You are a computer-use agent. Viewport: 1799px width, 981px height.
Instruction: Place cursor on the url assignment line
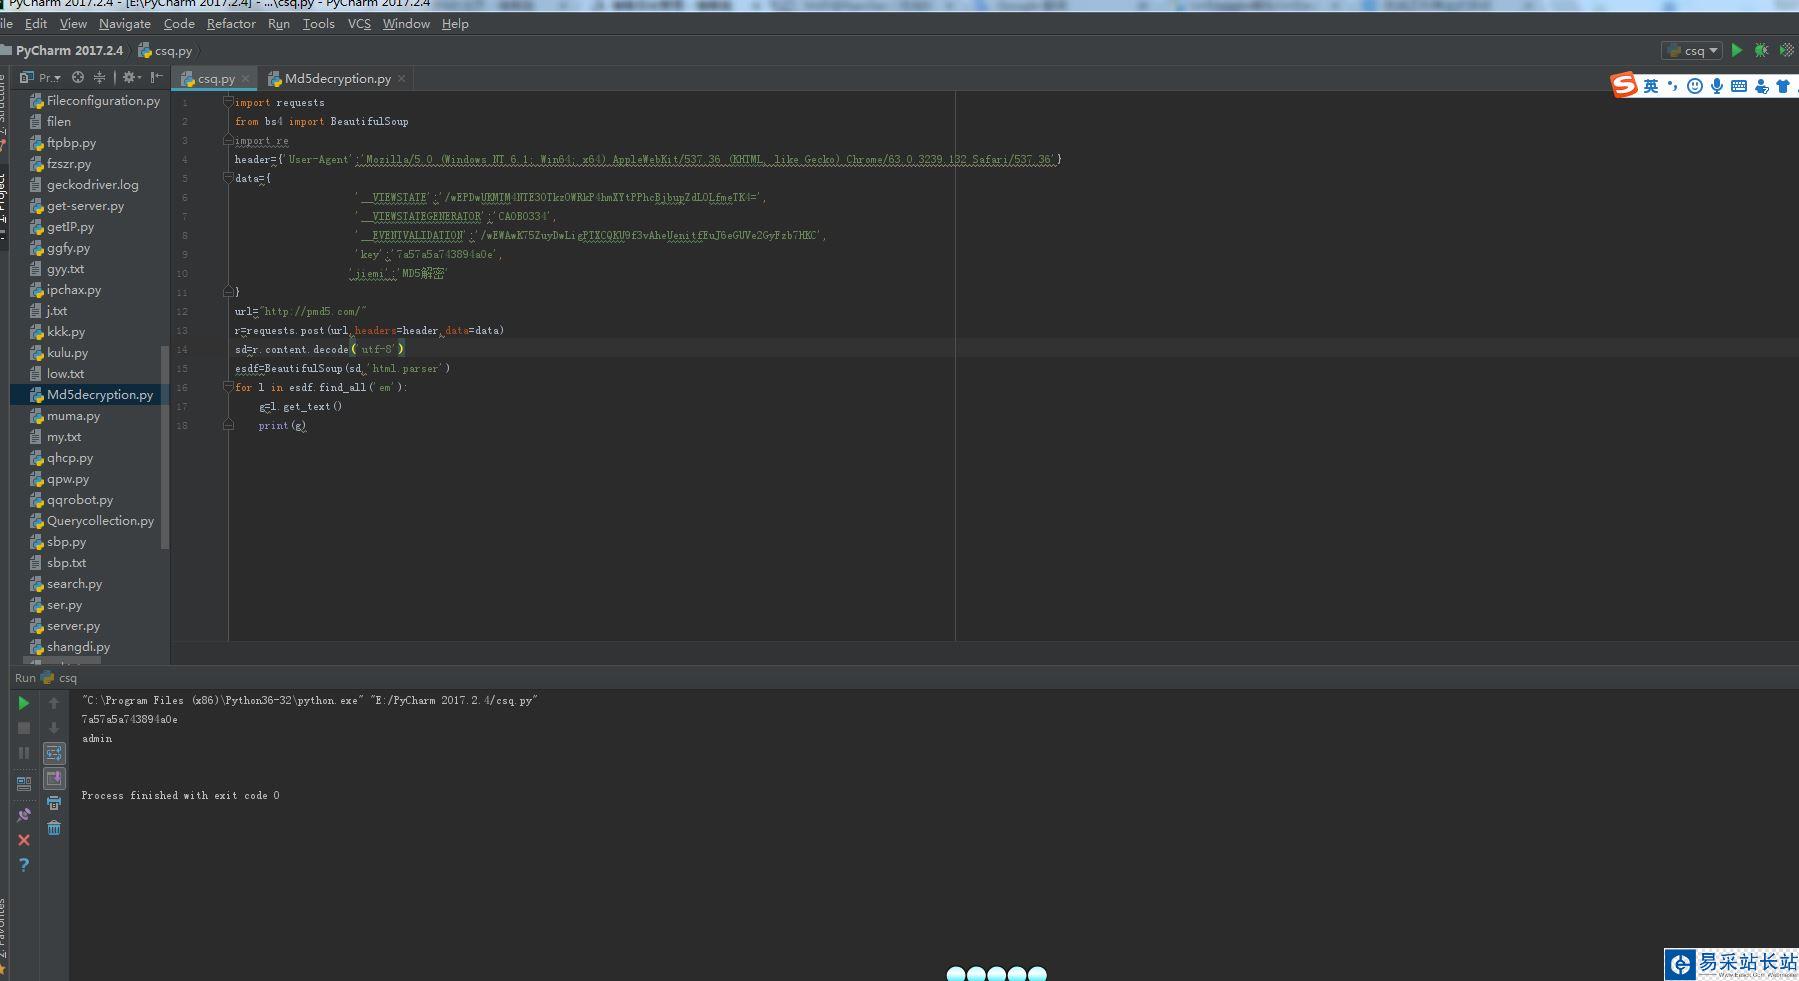click(x=300, y=311)
